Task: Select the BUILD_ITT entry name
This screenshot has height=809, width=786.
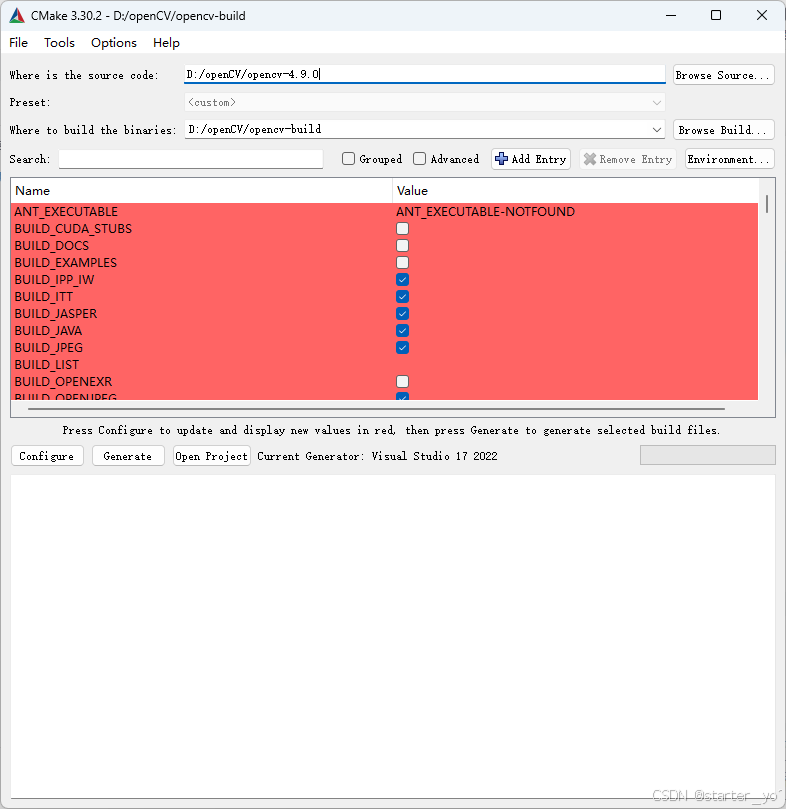Action: [x=44, y=297]
